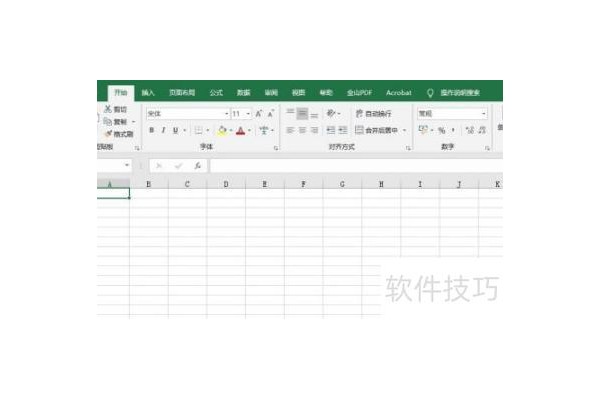Align cell text to the top

[290, 113]
